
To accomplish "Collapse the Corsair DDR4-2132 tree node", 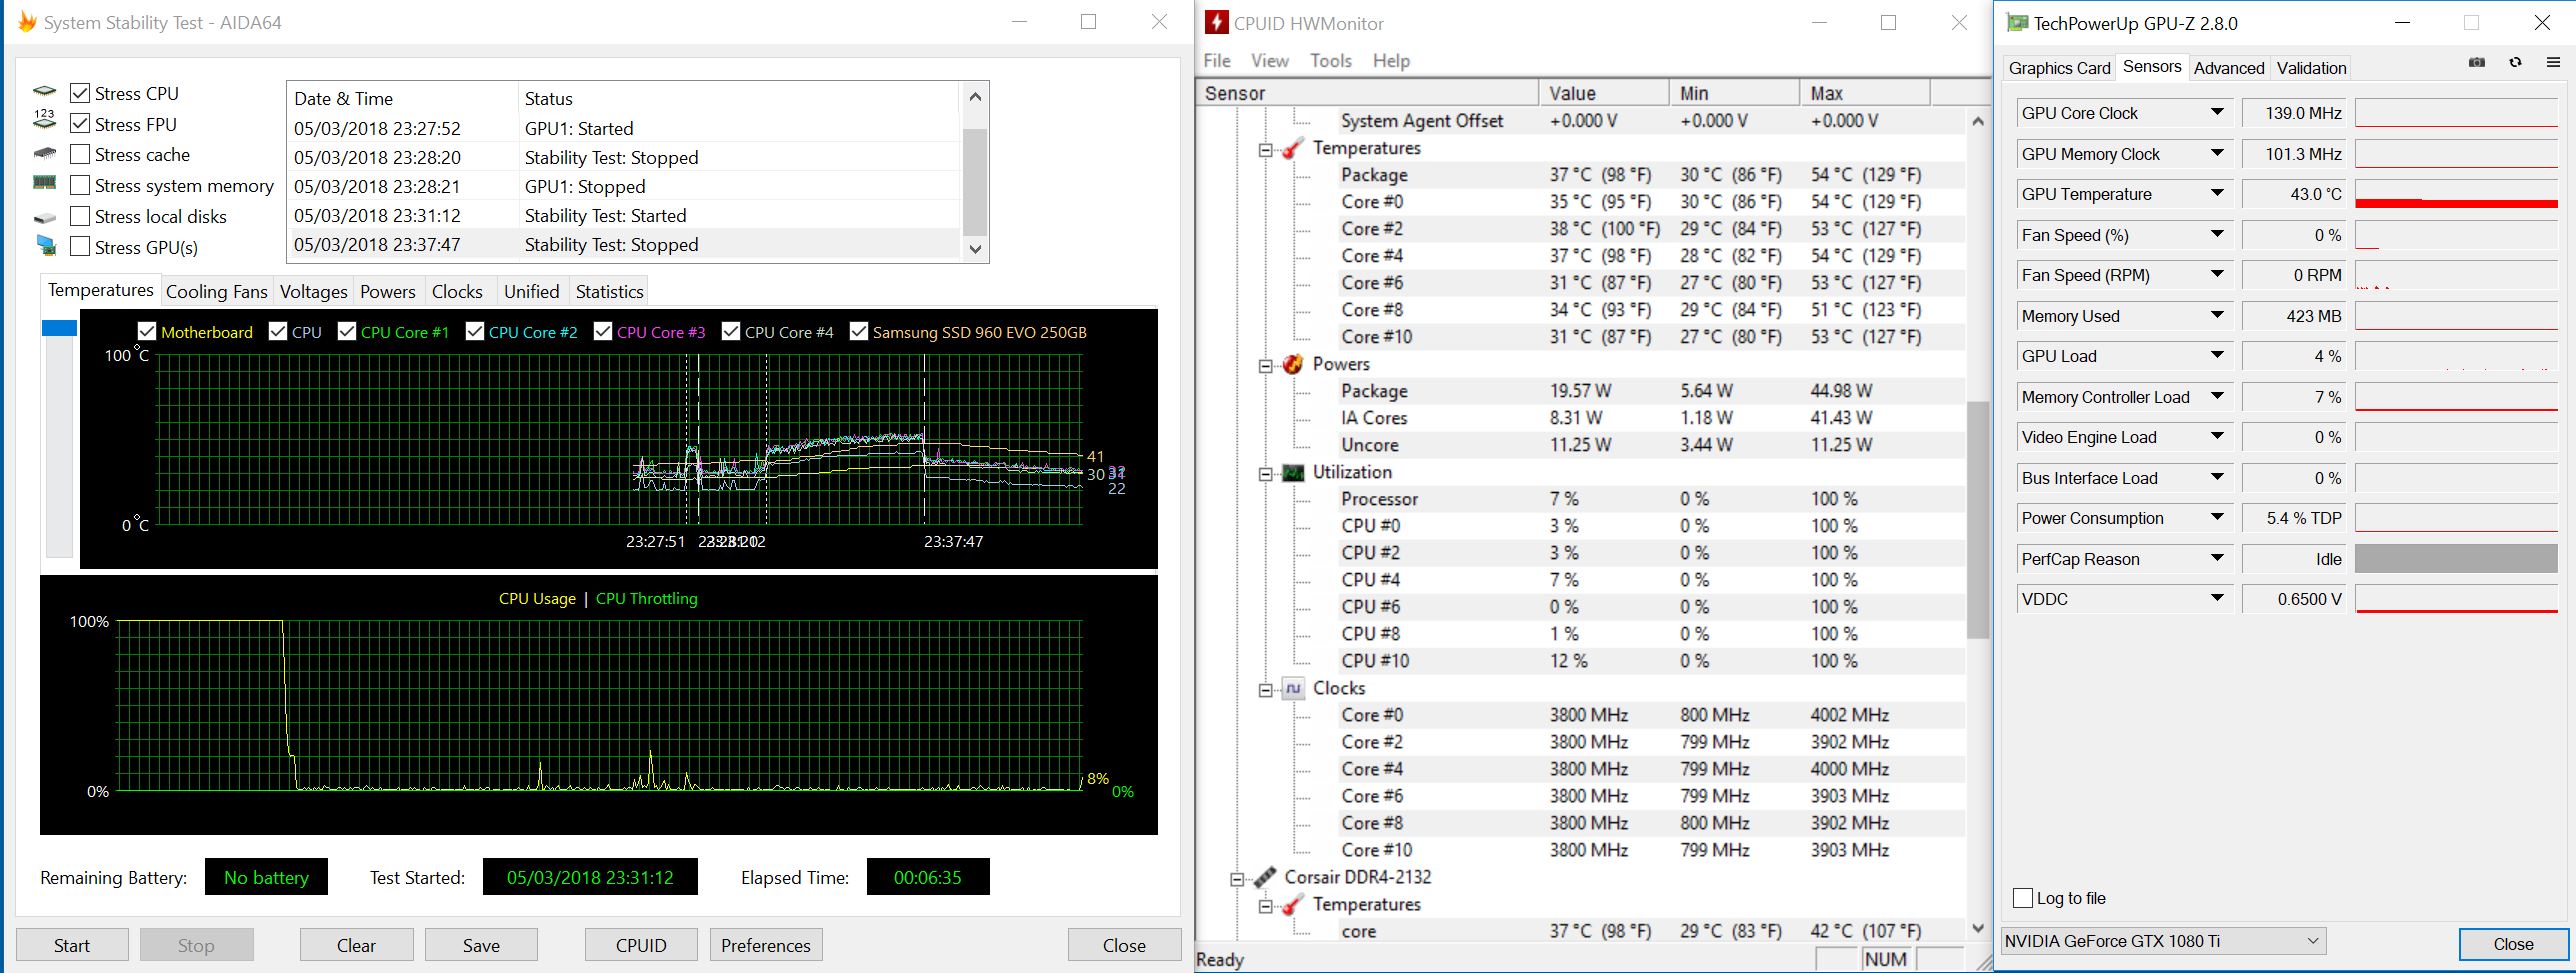I will point(1238,878).
